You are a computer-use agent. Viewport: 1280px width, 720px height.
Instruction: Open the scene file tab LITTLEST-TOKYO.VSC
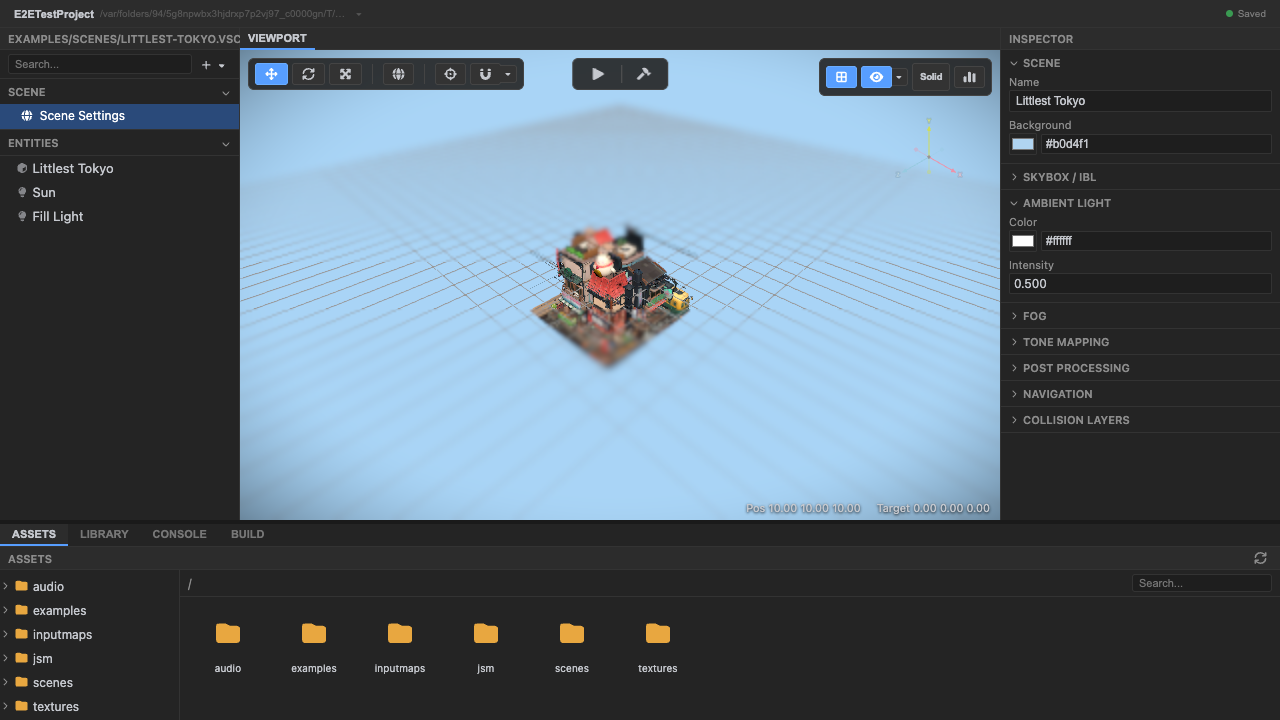tap(124, 39)
